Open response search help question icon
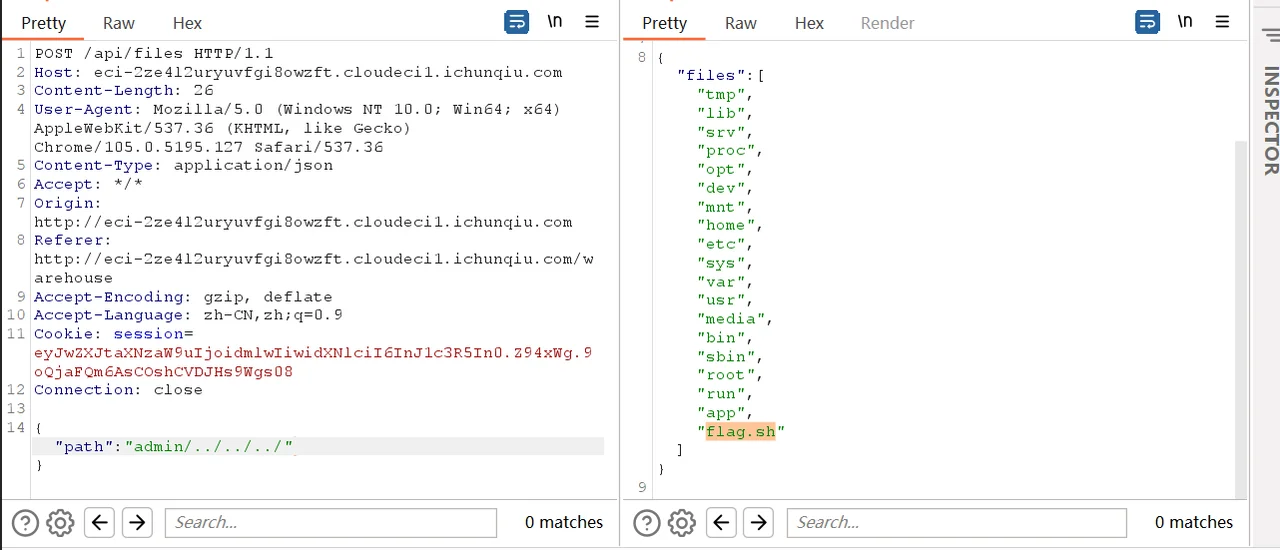Screen dimensions: 1280x550 pos(647,522)
